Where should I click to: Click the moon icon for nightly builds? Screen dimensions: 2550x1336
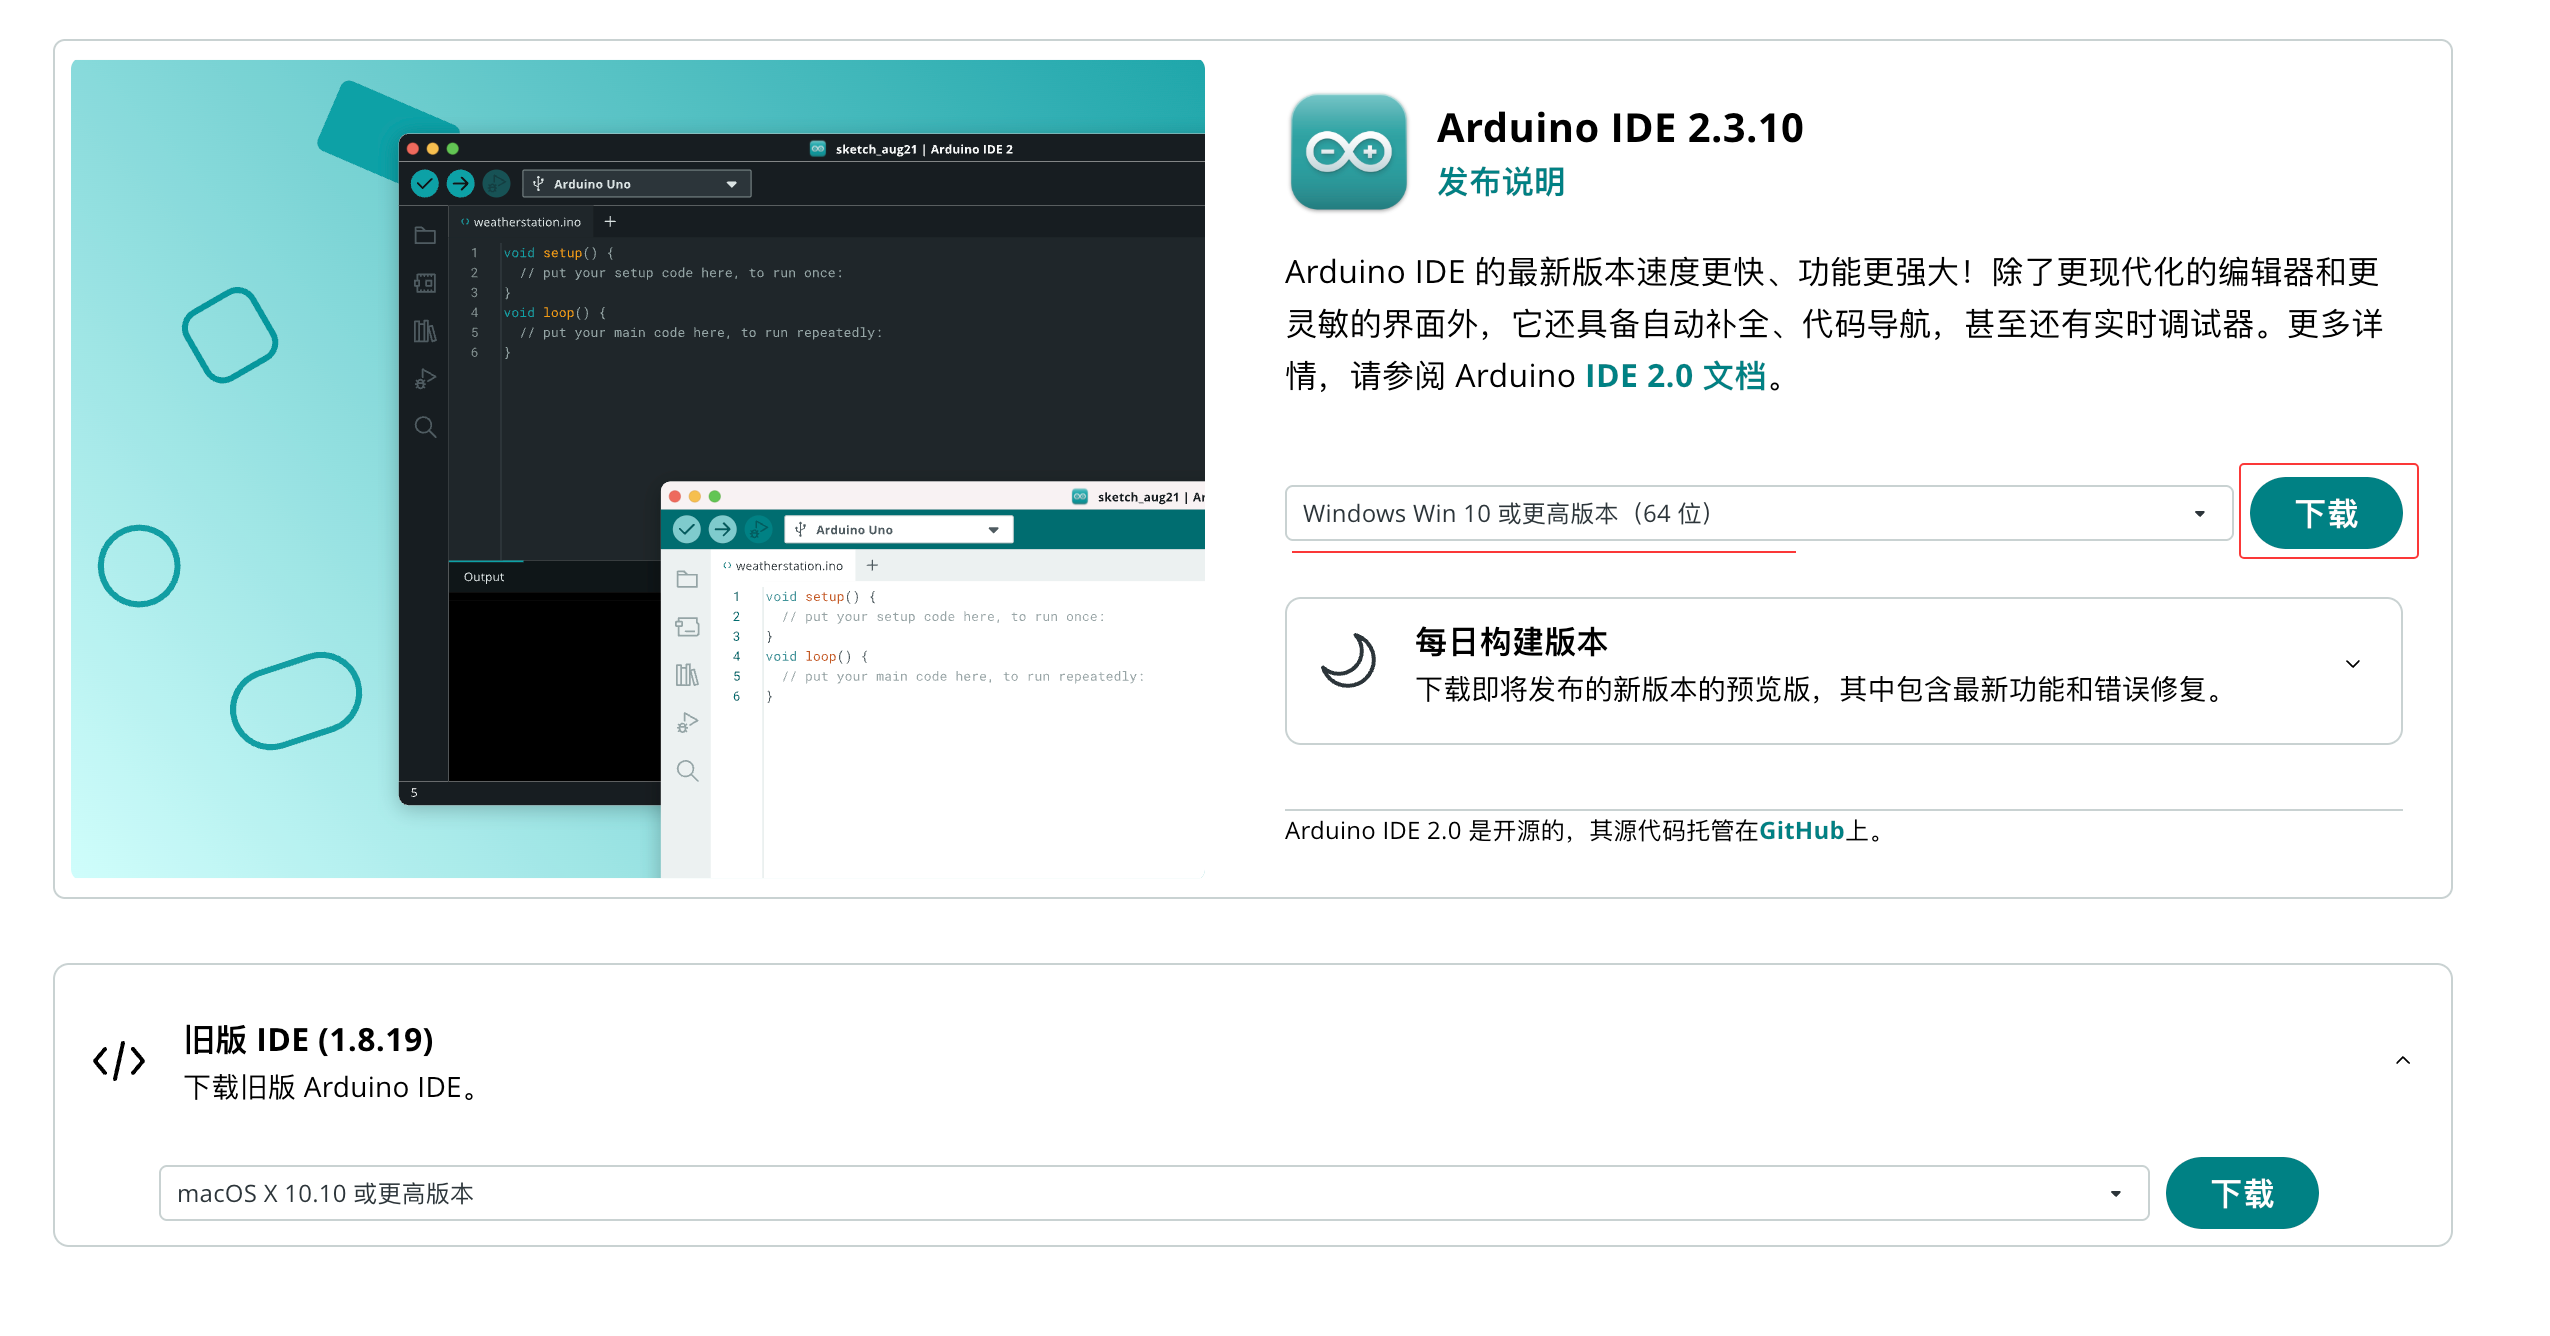point(1348,660)
